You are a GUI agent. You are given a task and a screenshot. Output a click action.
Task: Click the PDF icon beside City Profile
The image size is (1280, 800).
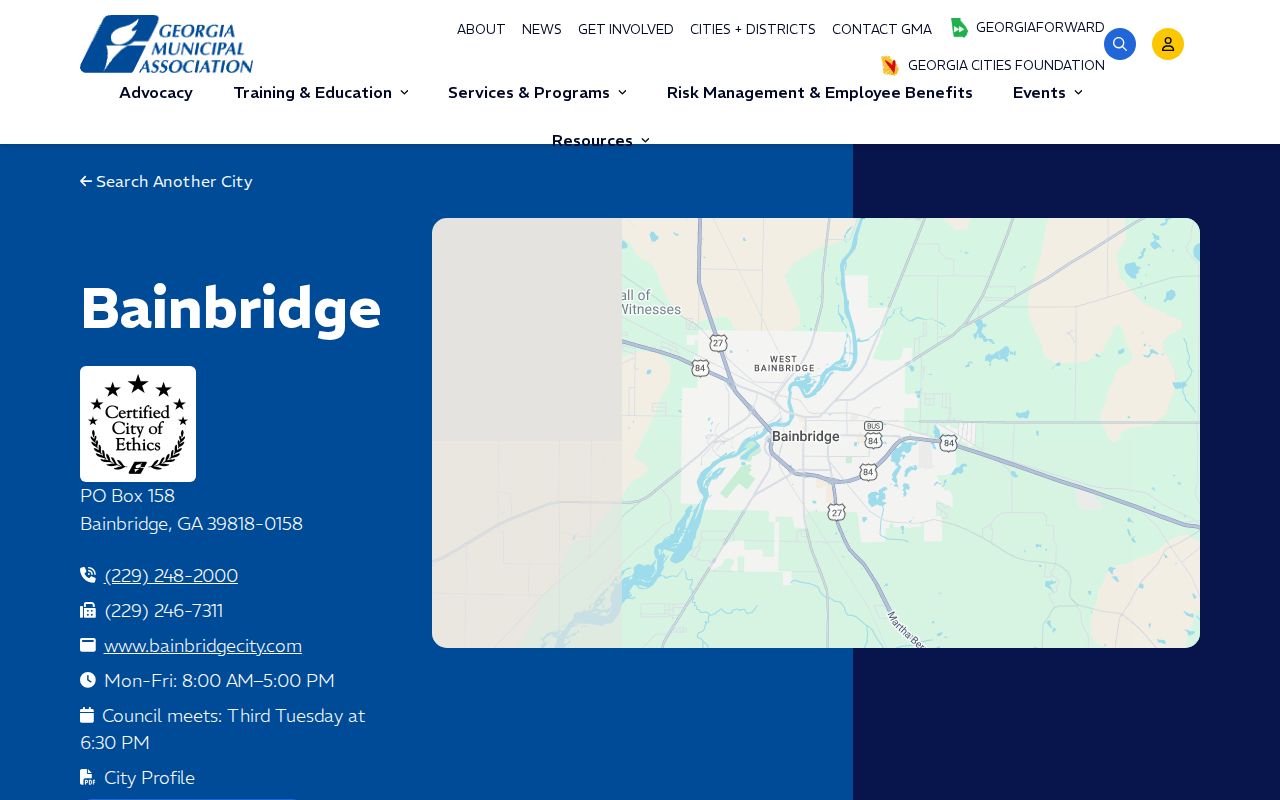(88, 777)
